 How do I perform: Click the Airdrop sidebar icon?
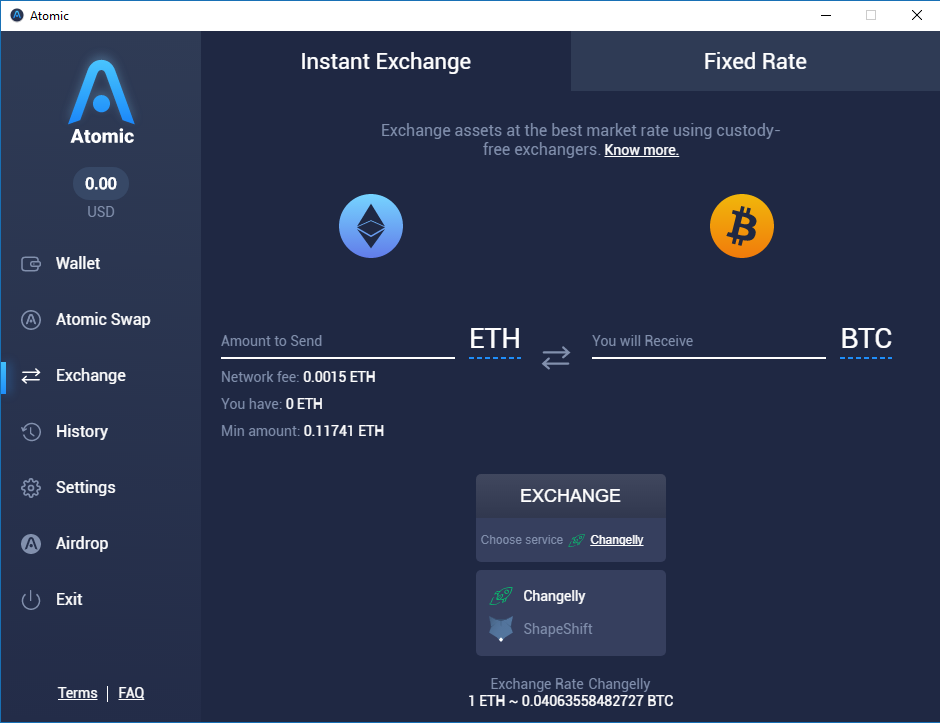[x=31, y=544]
